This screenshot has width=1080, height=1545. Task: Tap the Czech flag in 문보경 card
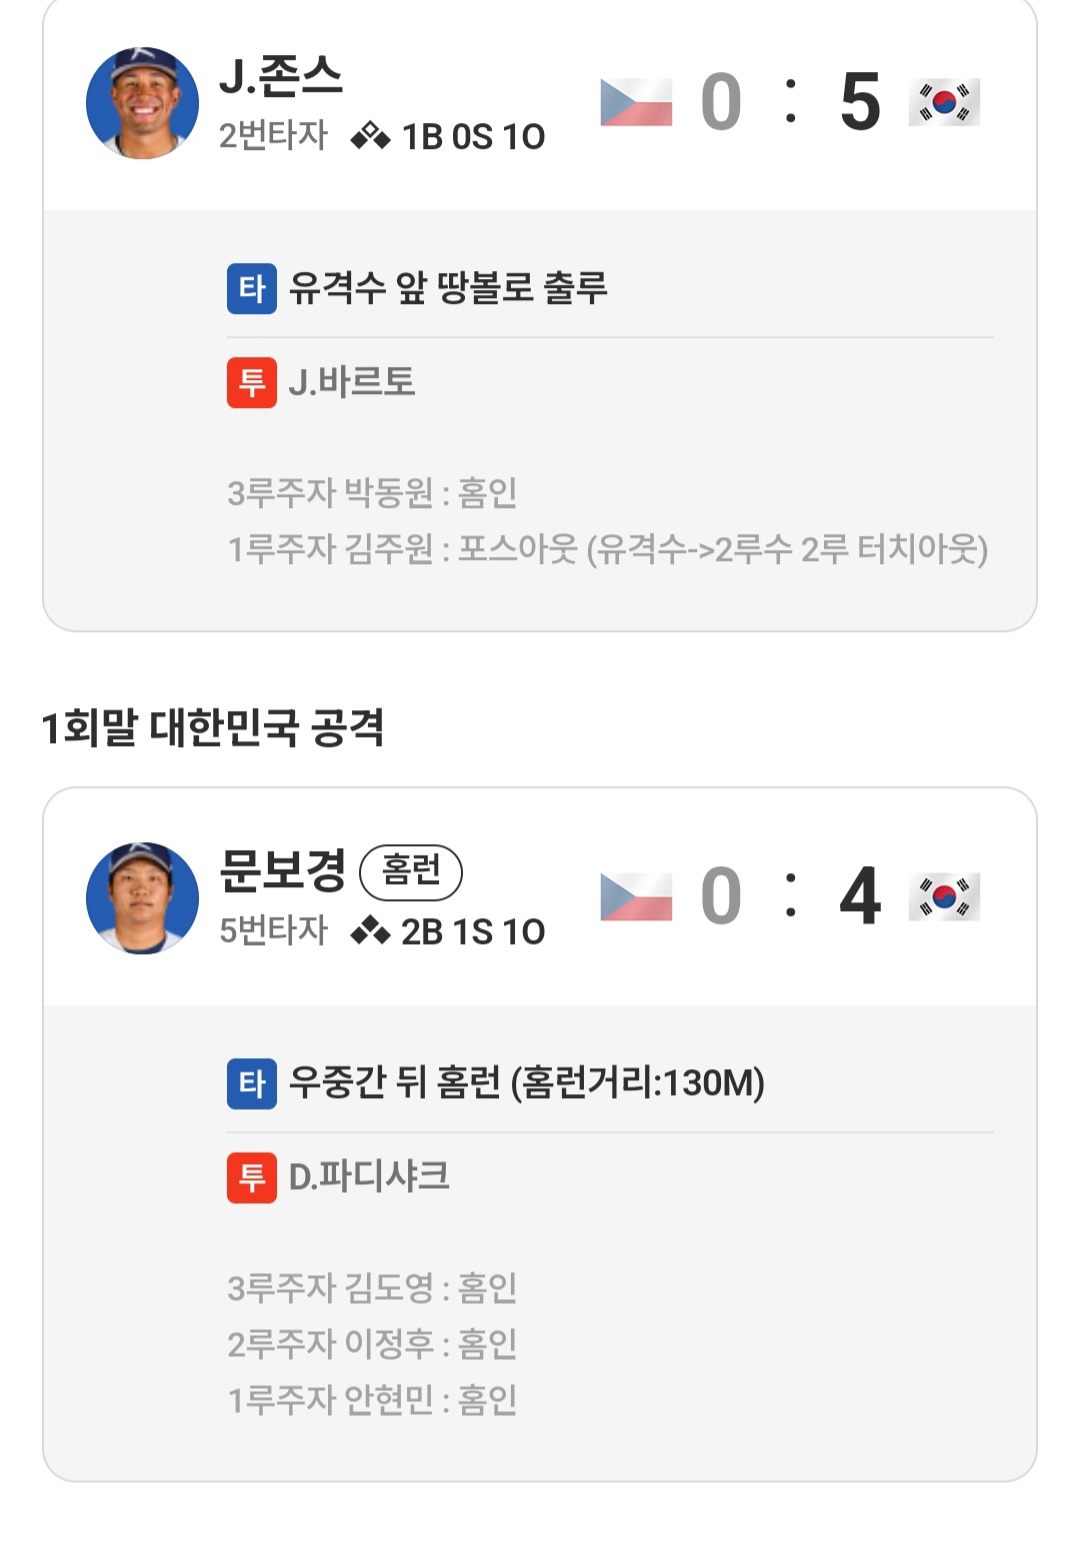(636, 897)
